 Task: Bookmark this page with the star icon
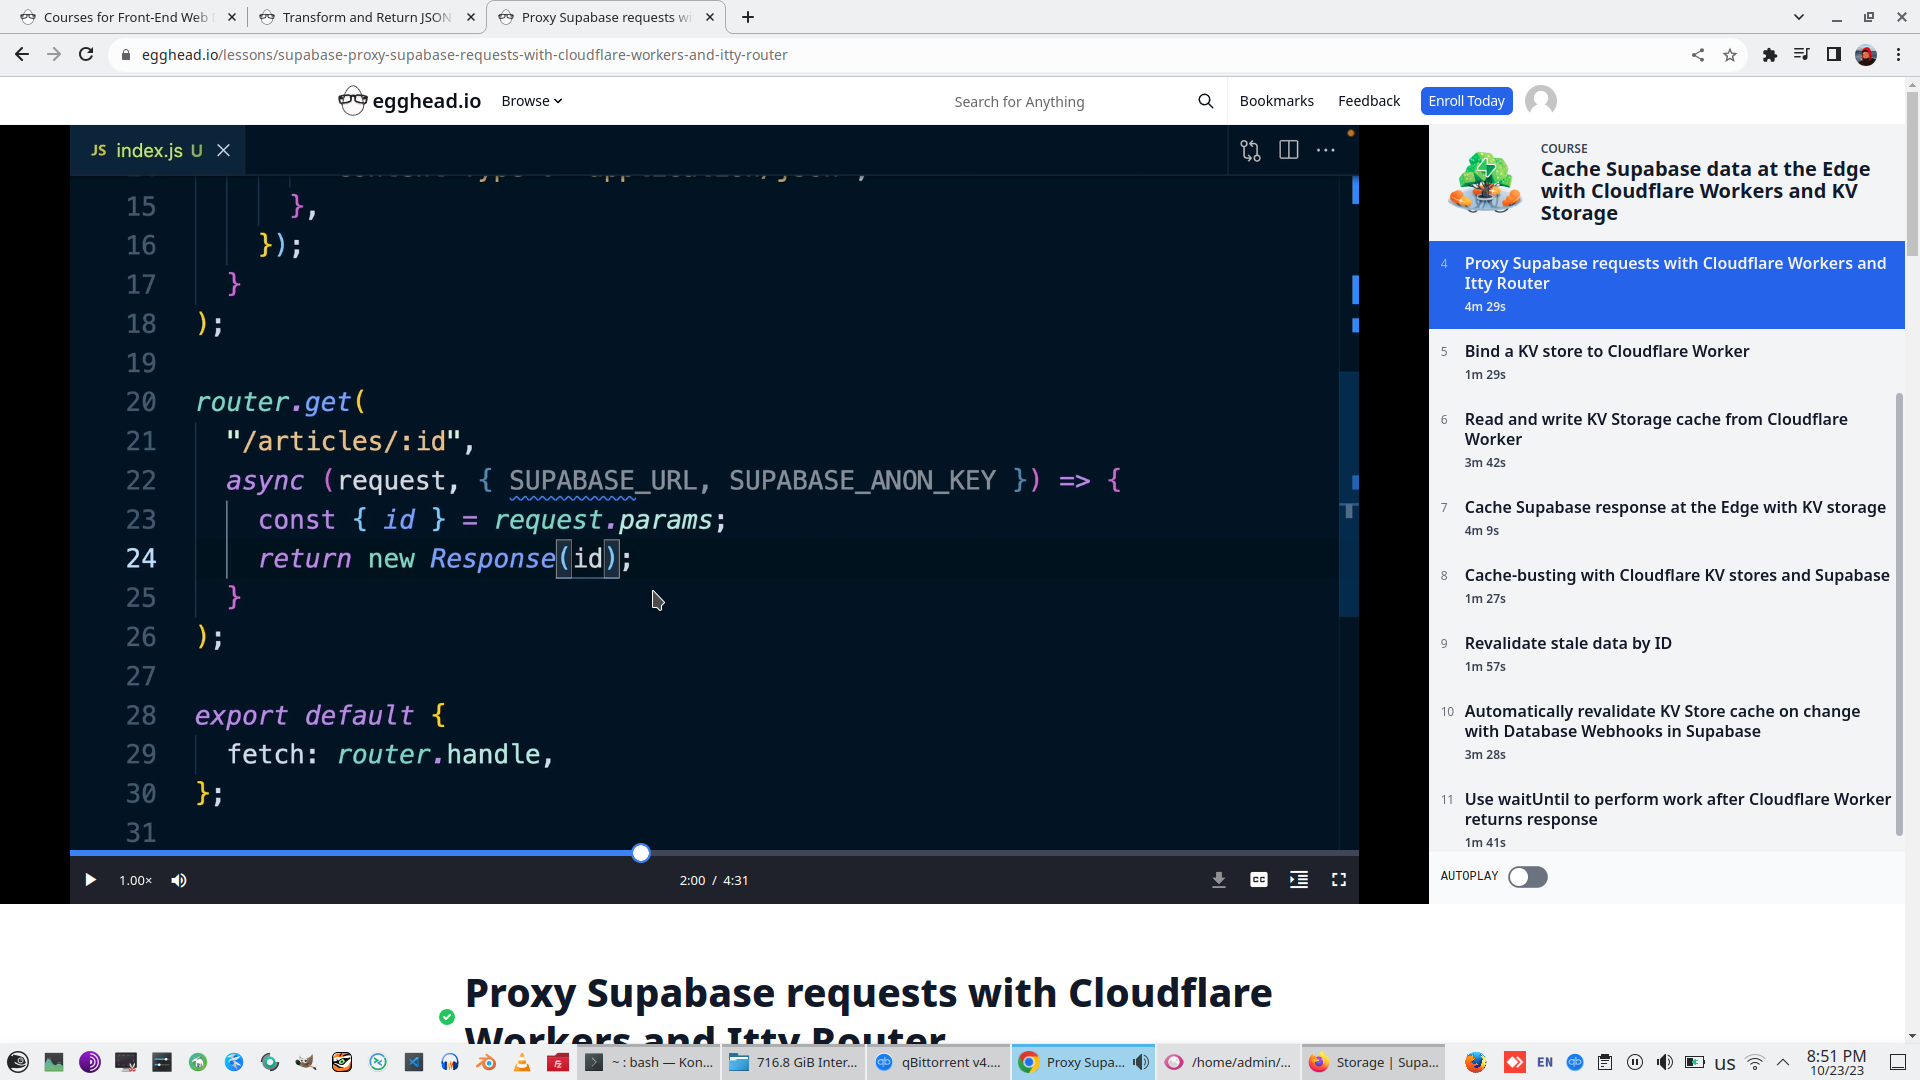(1730, 55)
